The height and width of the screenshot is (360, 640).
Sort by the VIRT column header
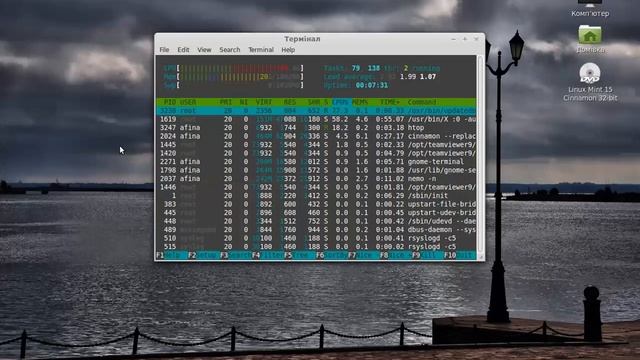pos(264,102)
